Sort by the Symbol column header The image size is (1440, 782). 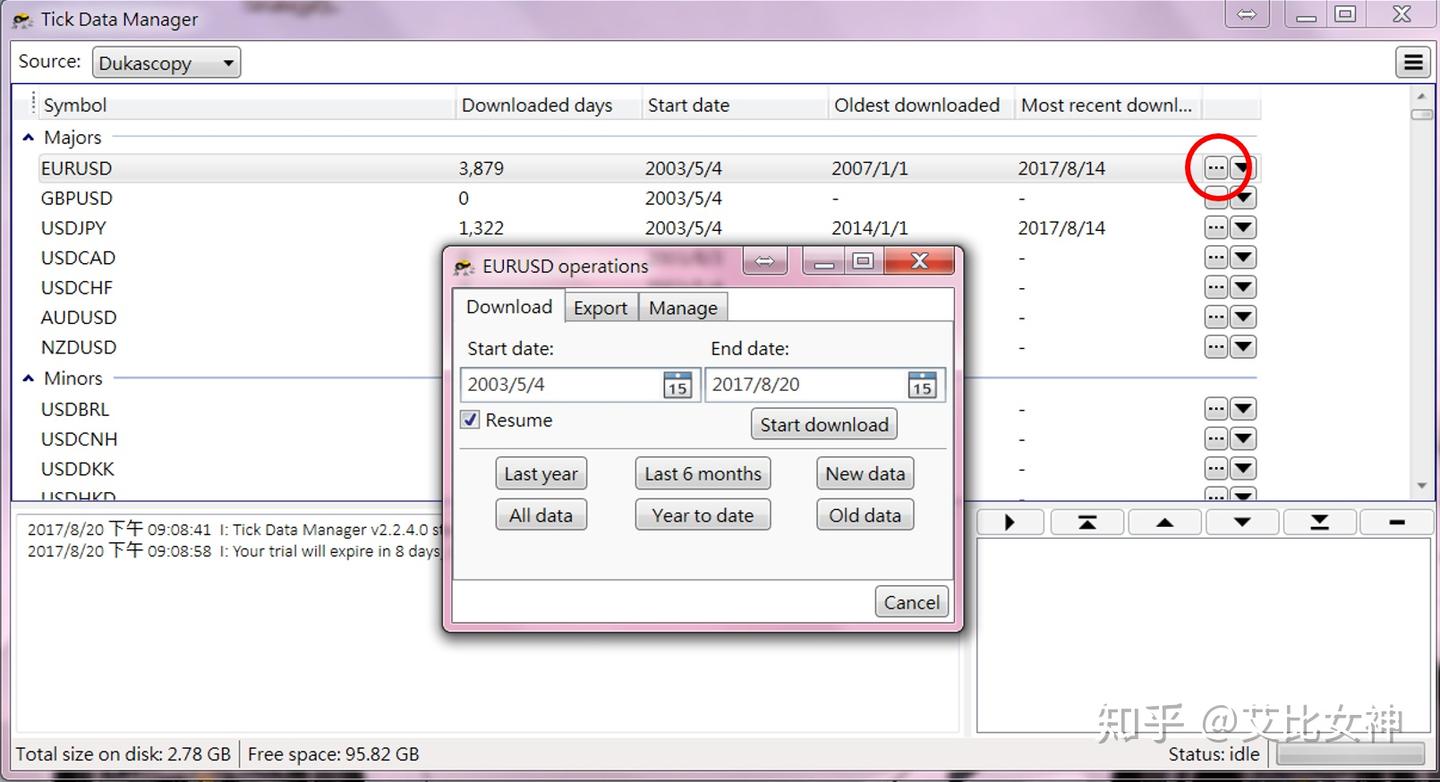(x=247, y=105)
